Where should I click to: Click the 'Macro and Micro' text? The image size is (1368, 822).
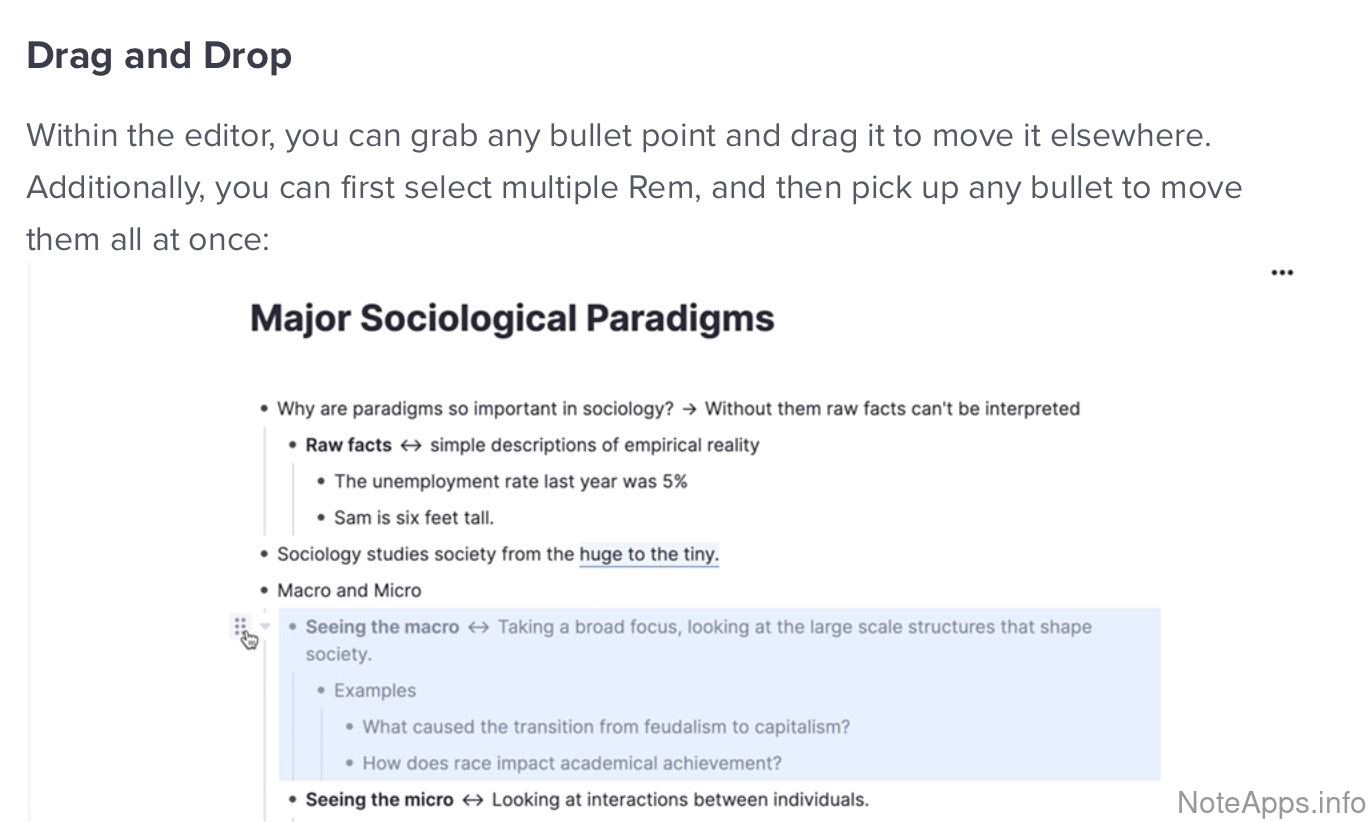pos(349,590)
